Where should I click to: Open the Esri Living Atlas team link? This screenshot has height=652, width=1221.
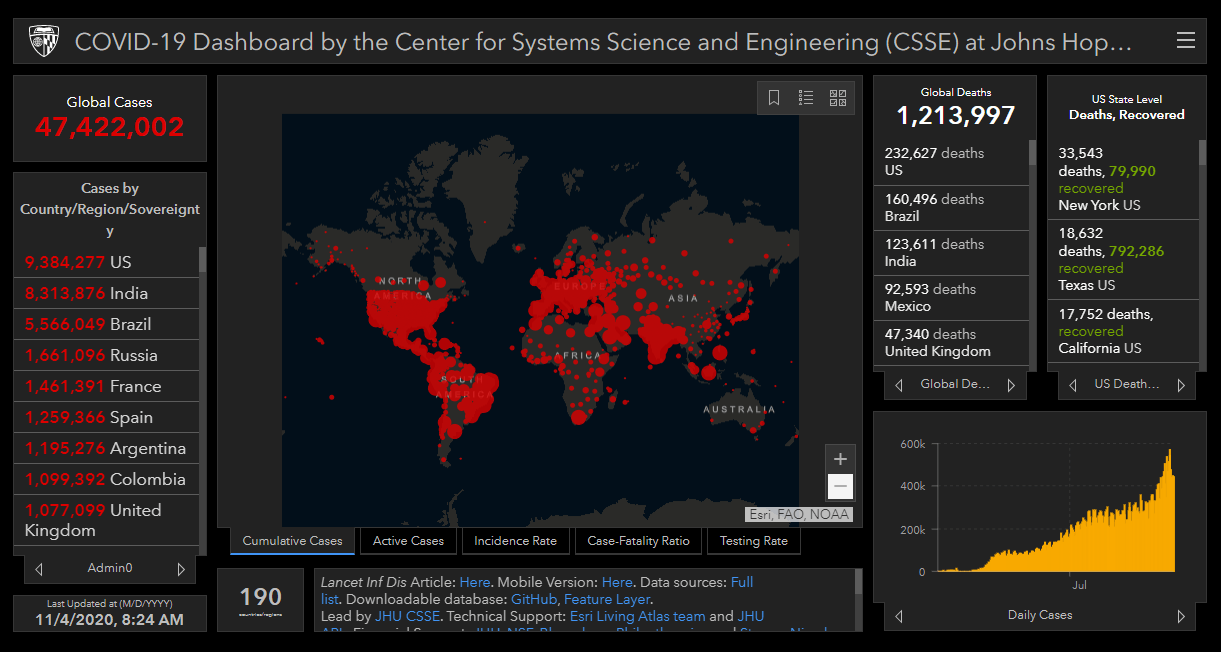click(637, 616)
